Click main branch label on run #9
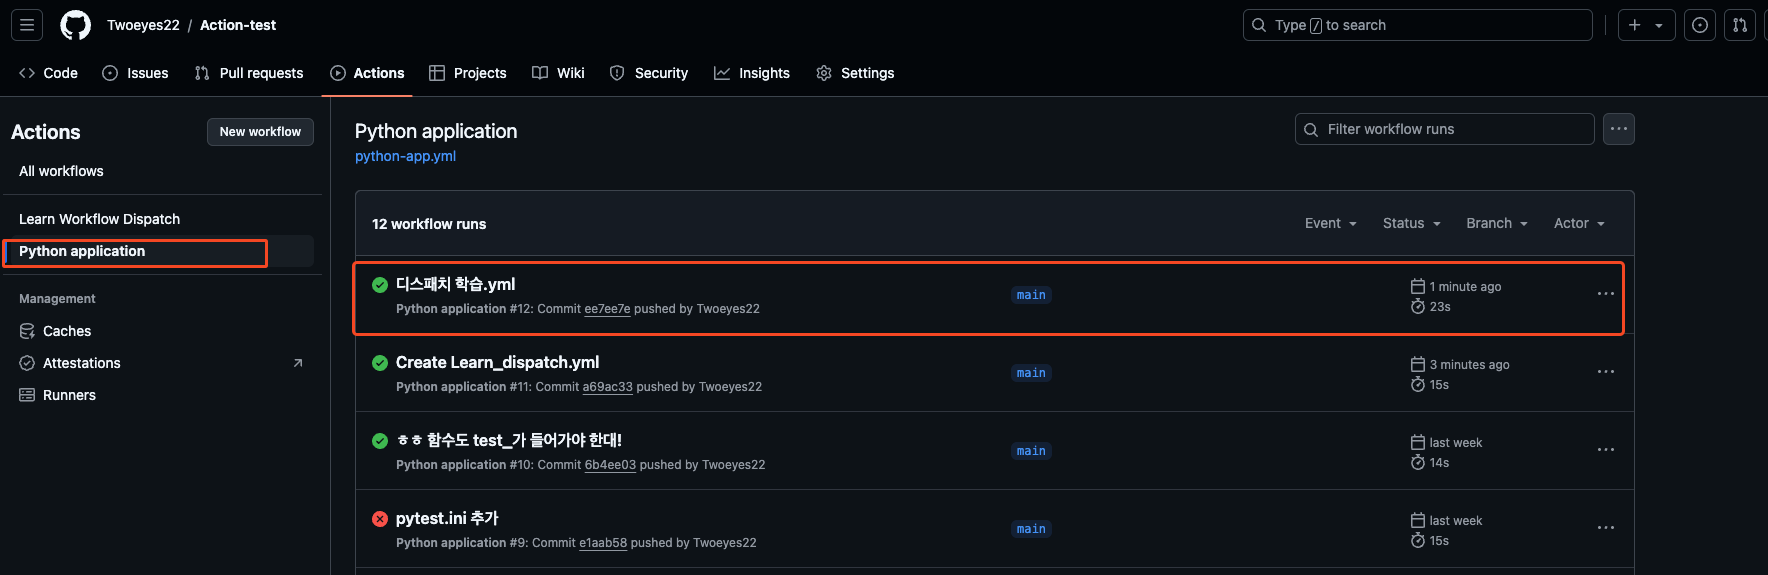This screenshot has width=1768, height=575. pos(1031,529)
